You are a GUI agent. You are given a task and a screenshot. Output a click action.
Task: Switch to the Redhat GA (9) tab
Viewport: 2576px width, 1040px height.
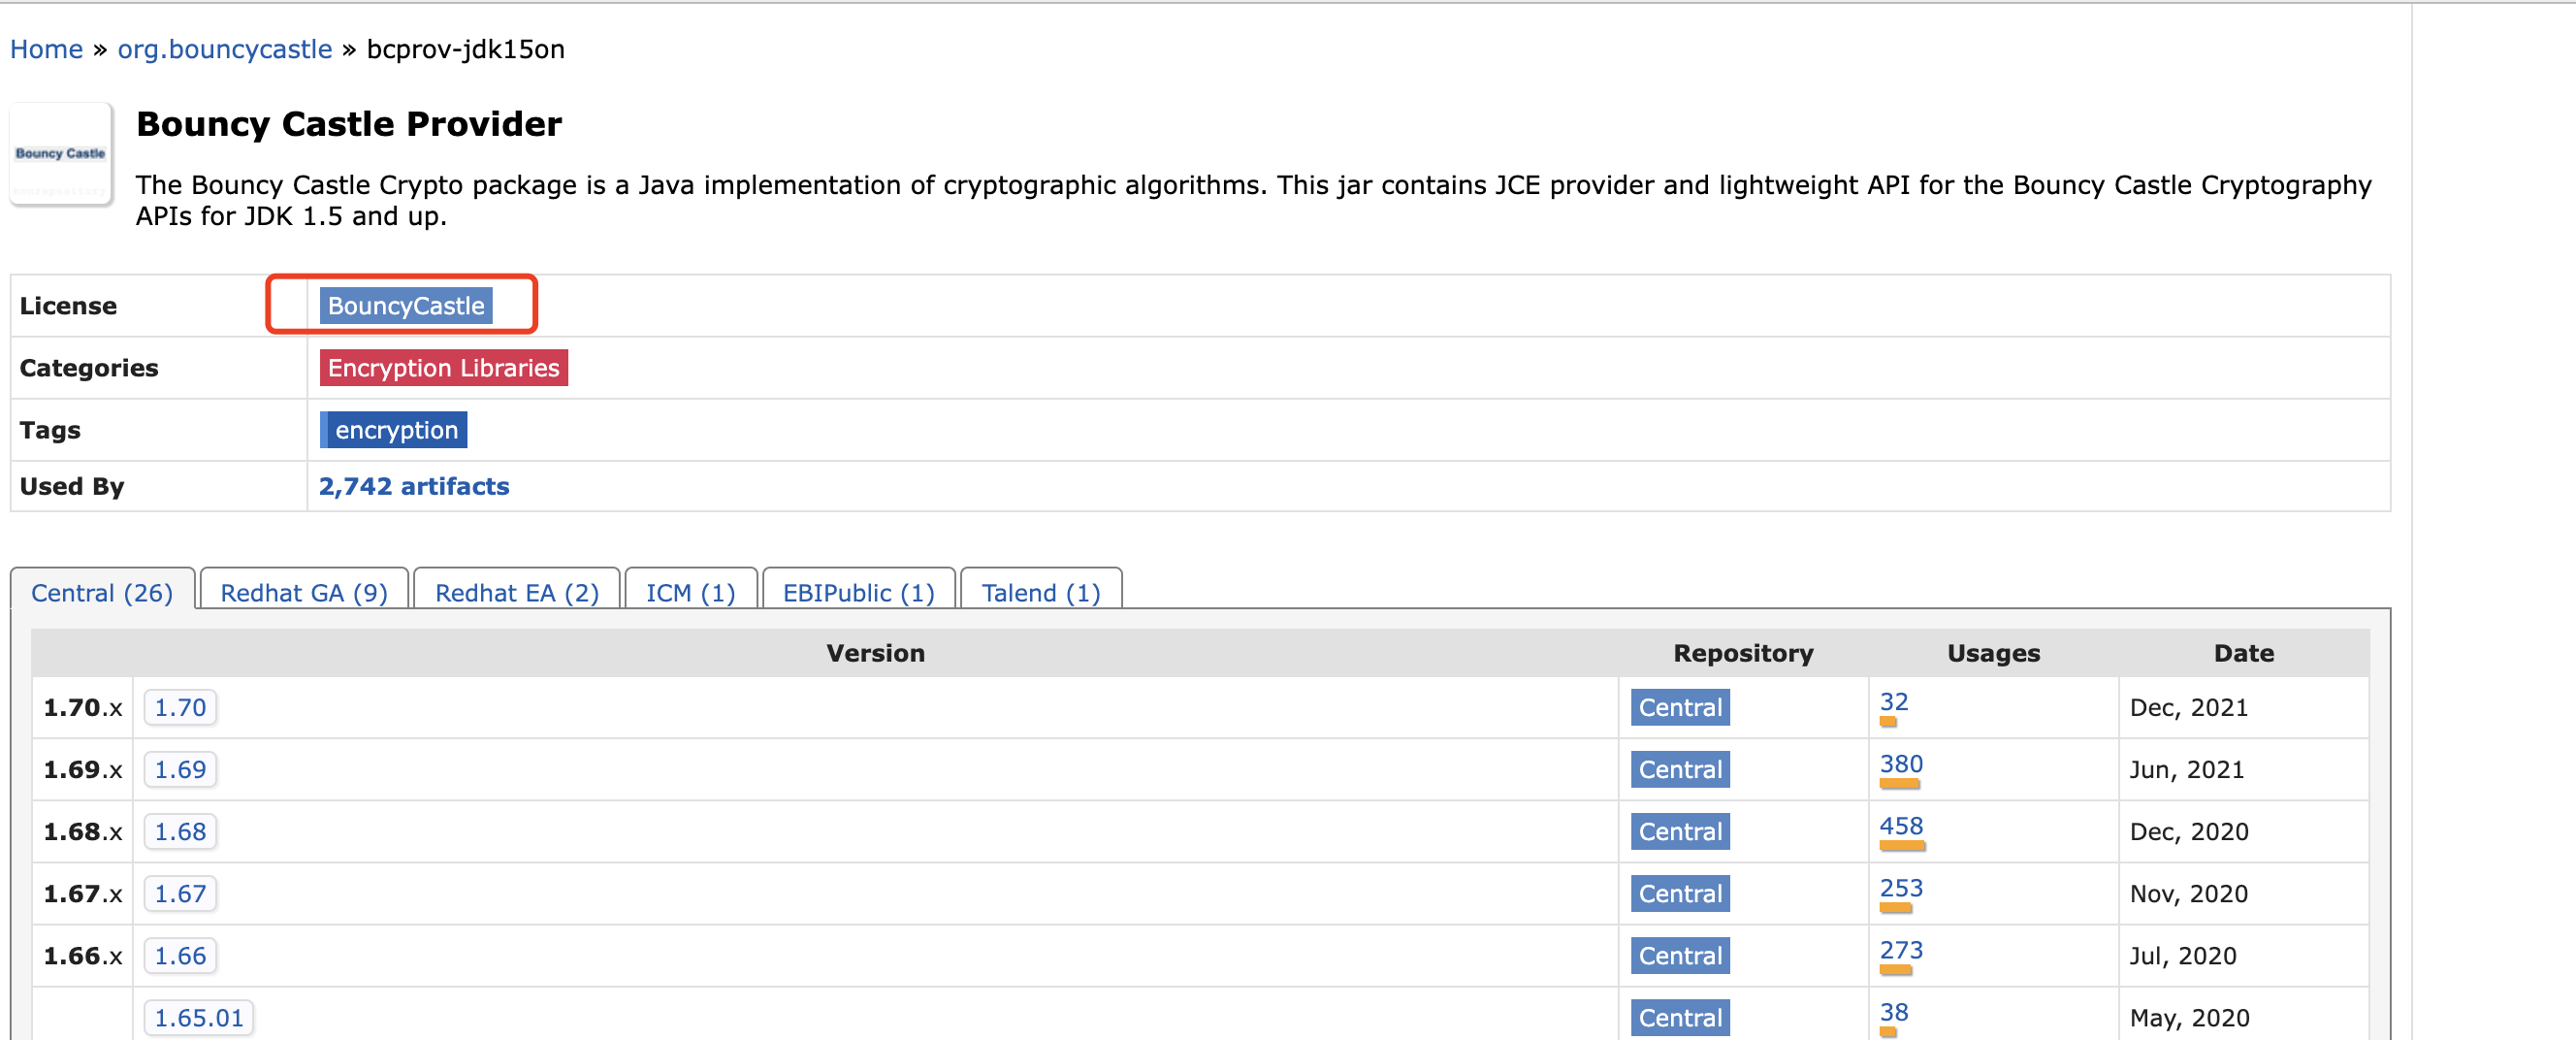304,593
